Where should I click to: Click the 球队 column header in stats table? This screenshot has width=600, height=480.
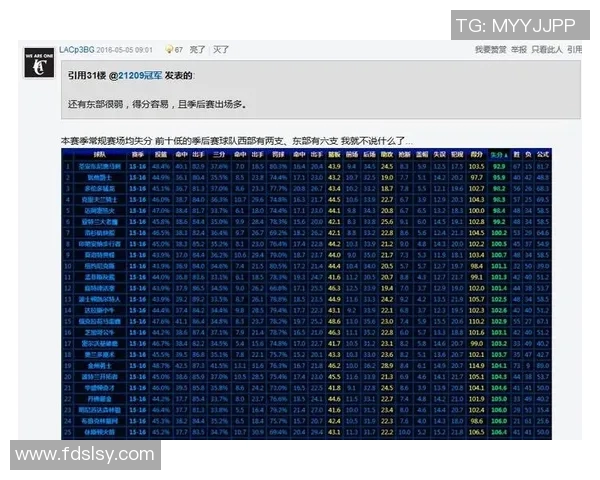click(99, 154)
